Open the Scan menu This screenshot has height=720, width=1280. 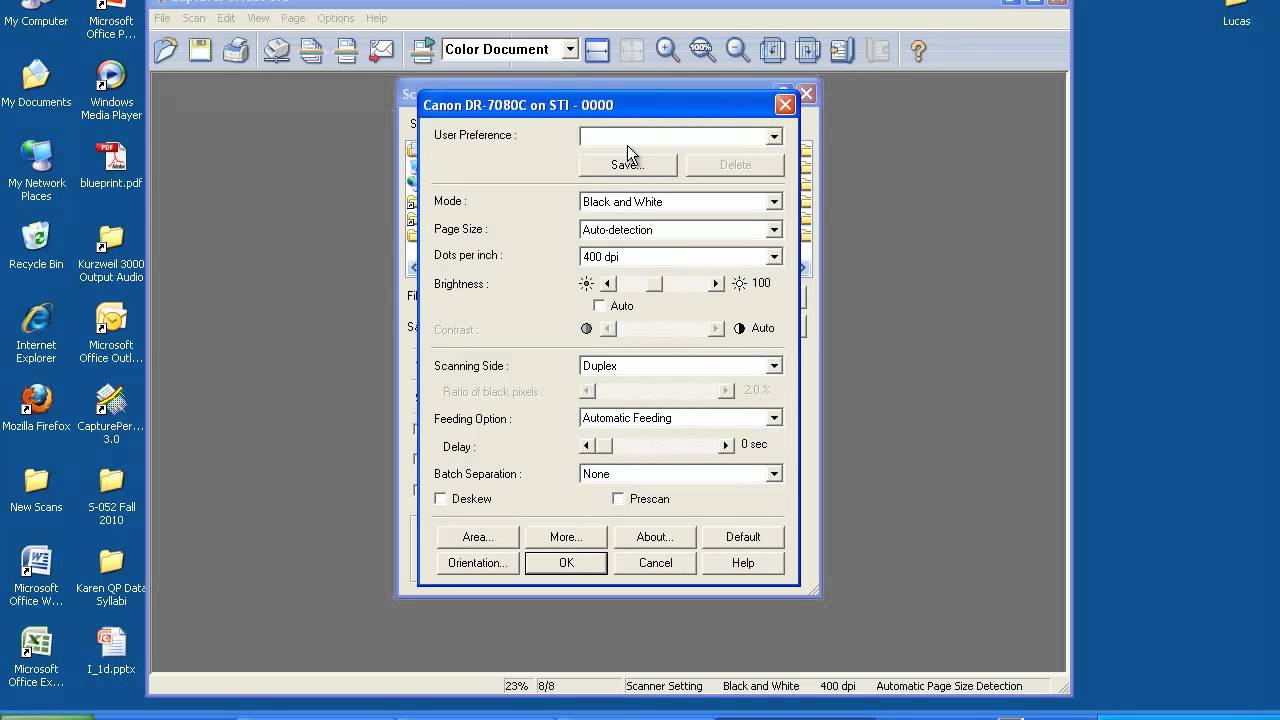(194, 18)
